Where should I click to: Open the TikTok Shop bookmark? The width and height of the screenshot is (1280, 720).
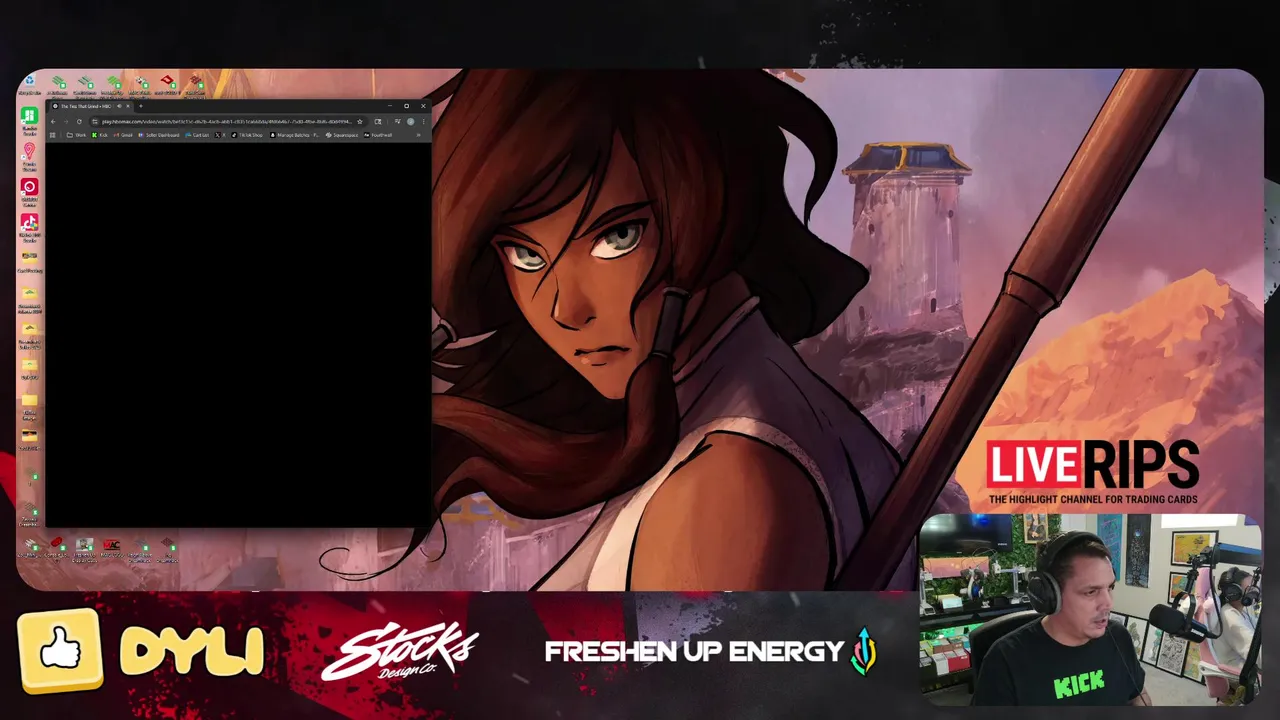(247, 135)
